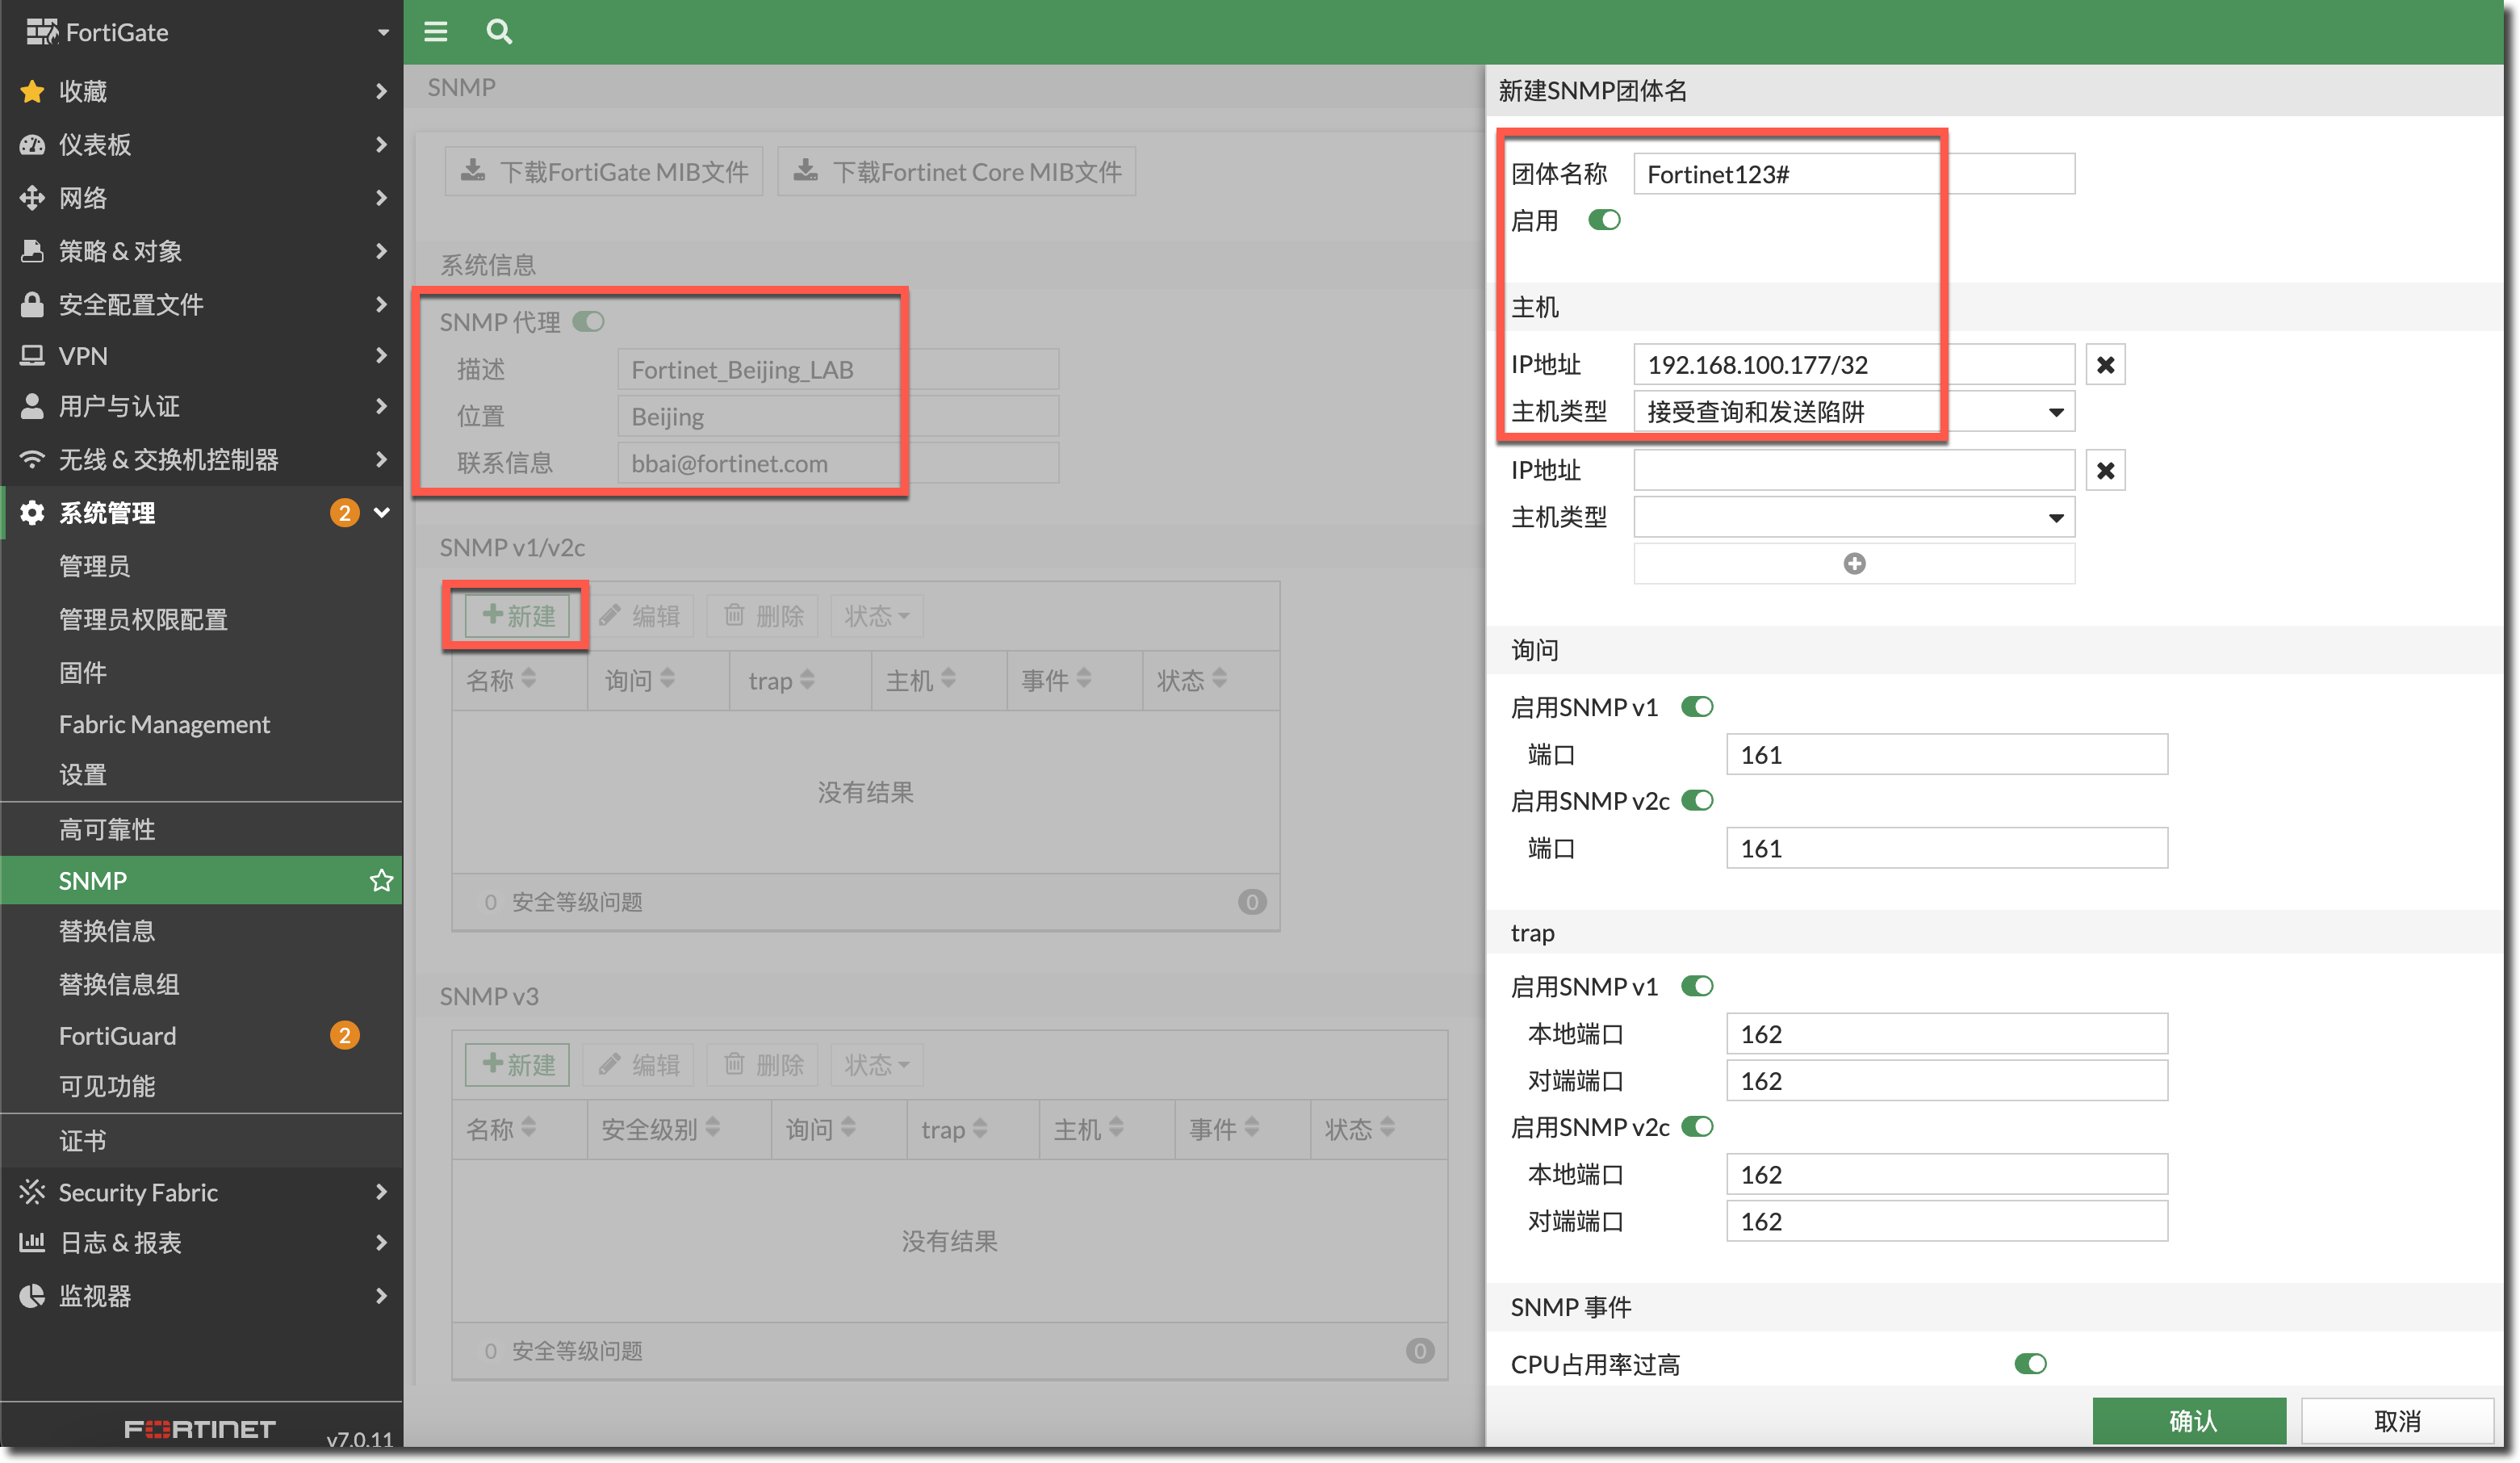Remove second empty host with X icon
This screenshot has width=2520, height=1463.
2105,471
